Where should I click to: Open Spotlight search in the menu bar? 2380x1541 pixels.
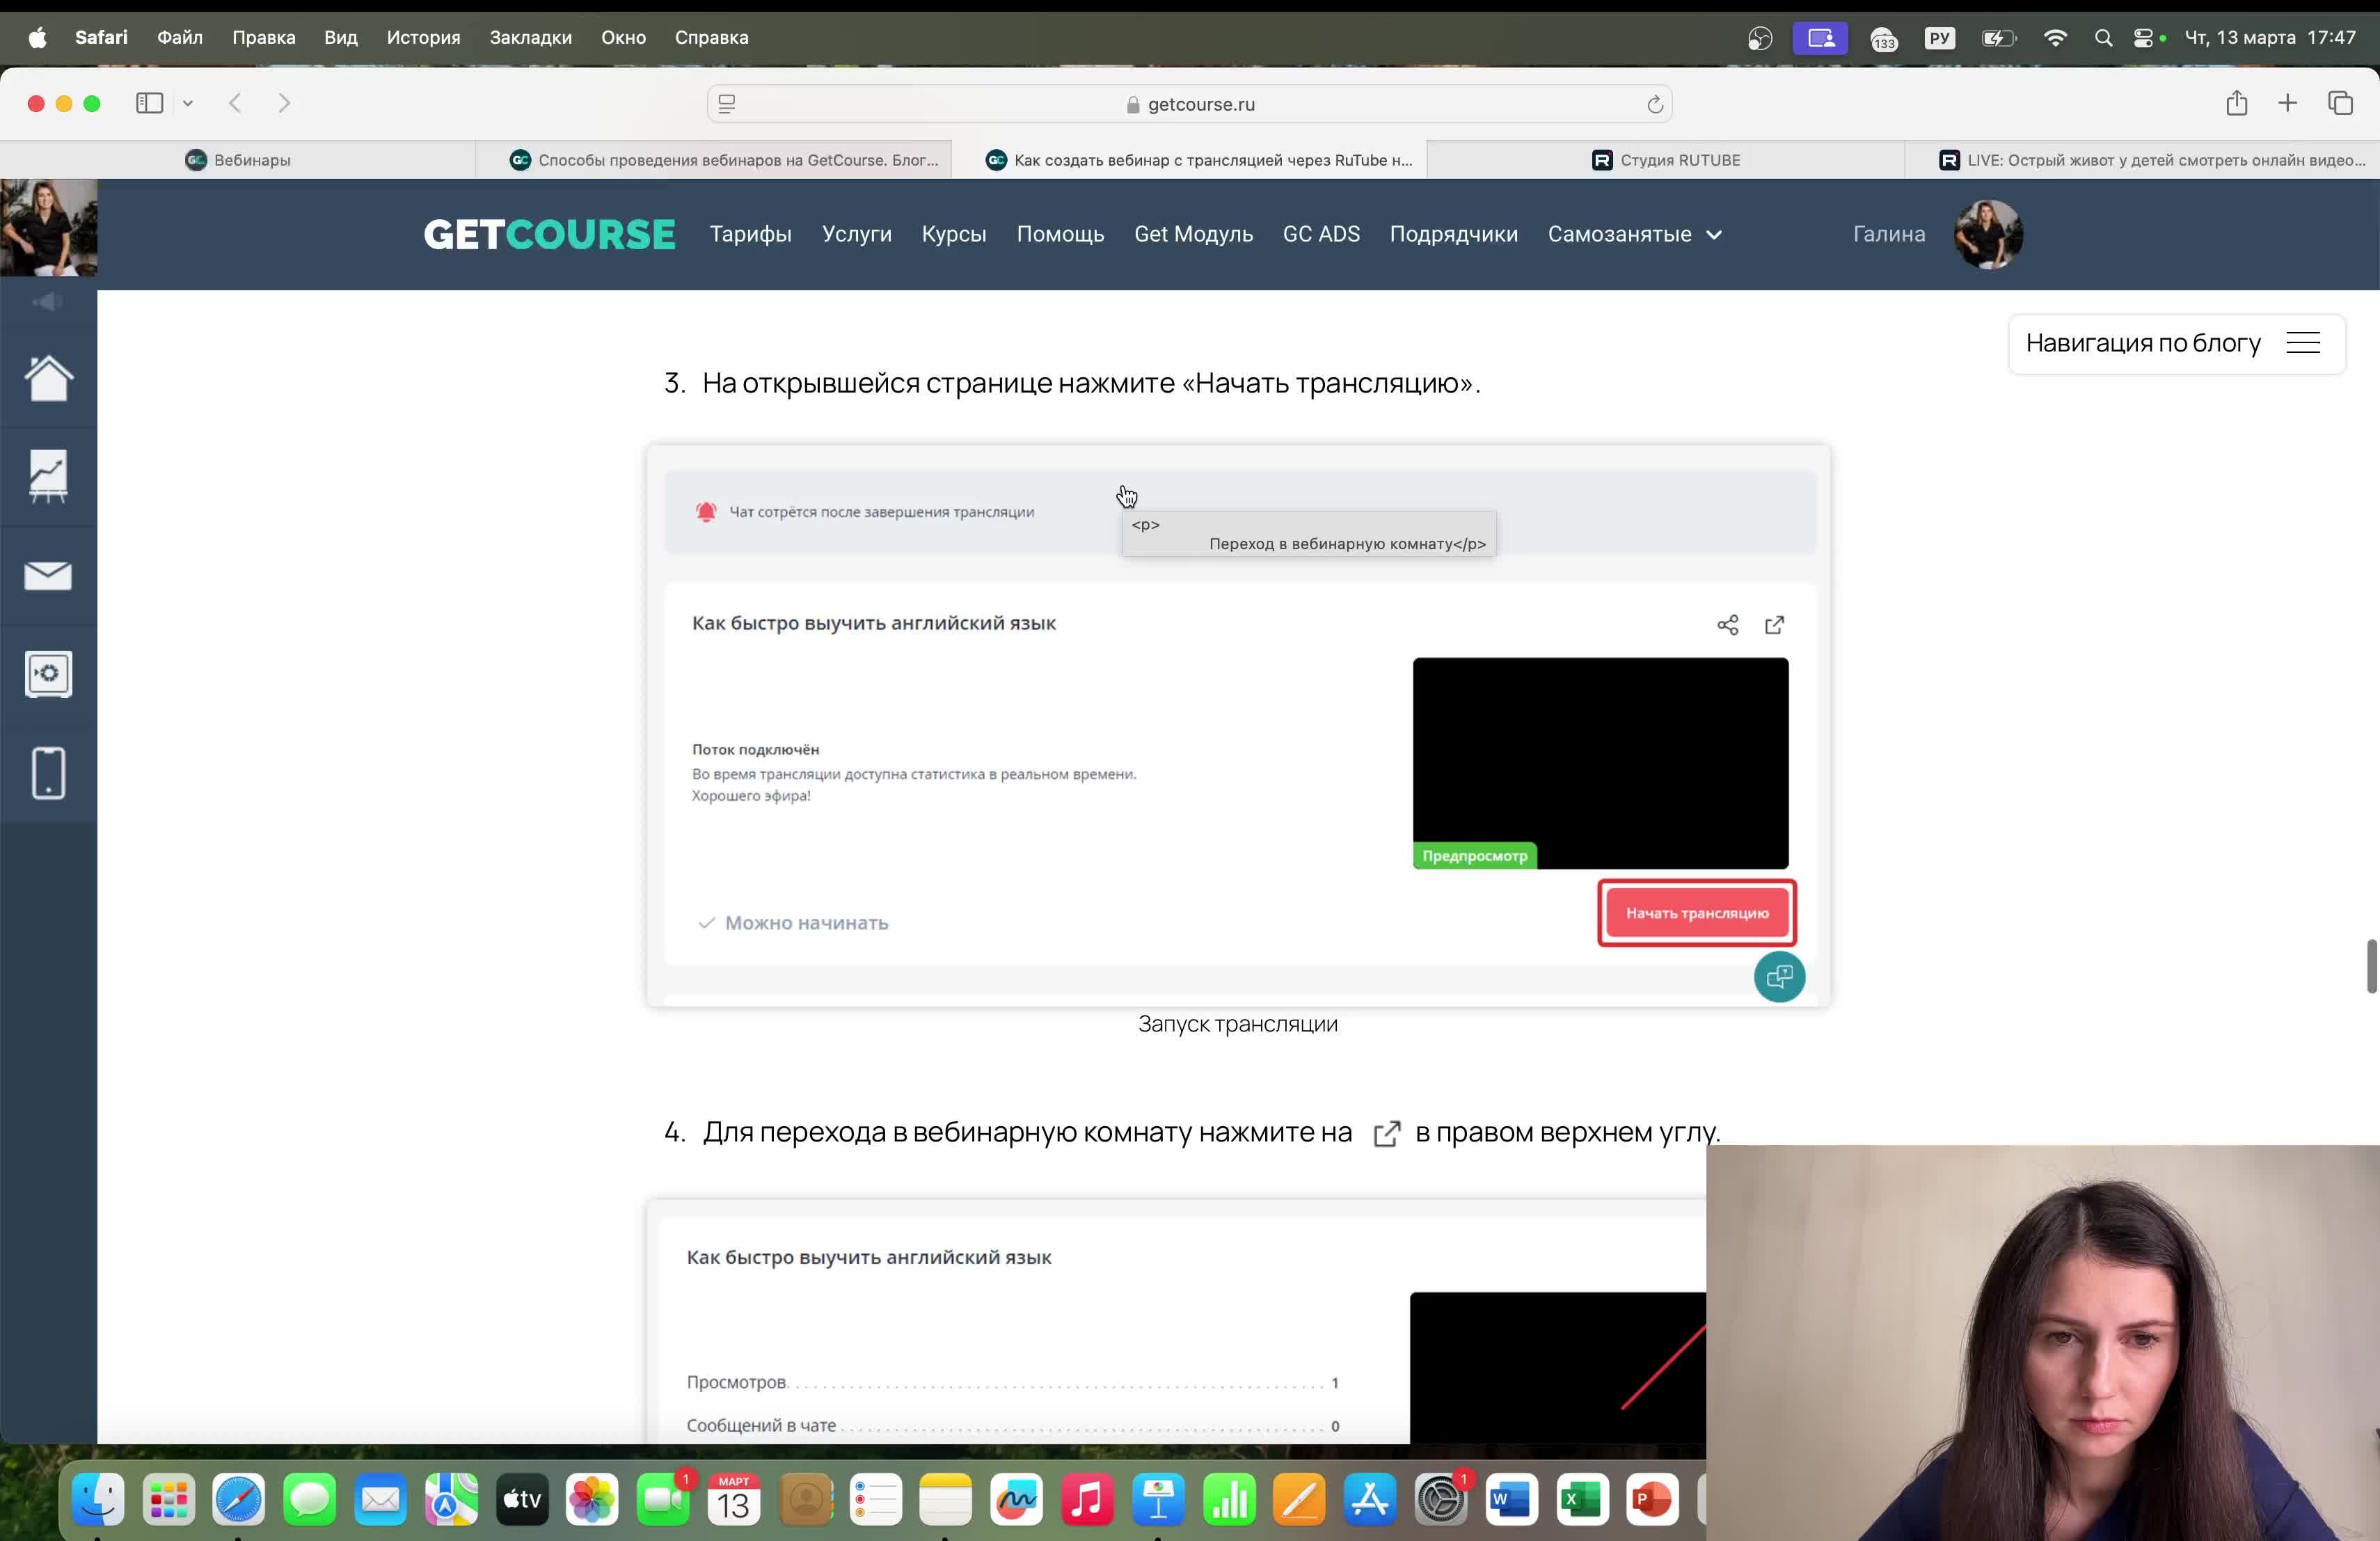tap(2103, 38)
